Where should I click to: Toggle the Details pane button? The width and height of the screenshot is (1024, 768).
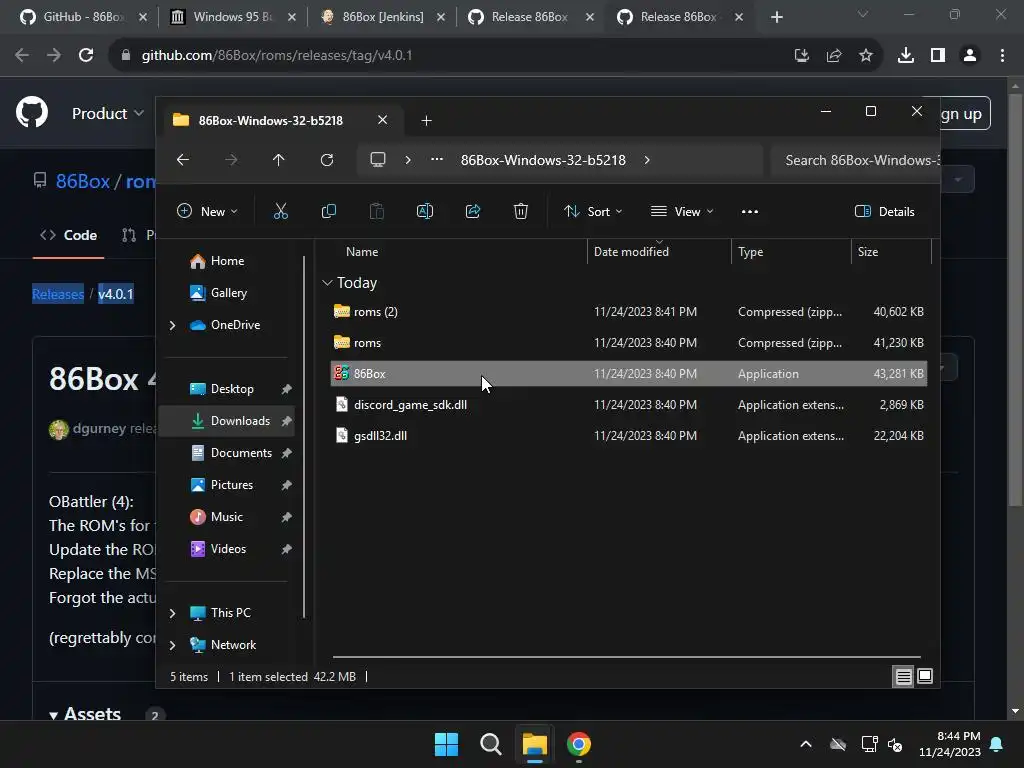[x=885, y=212]
